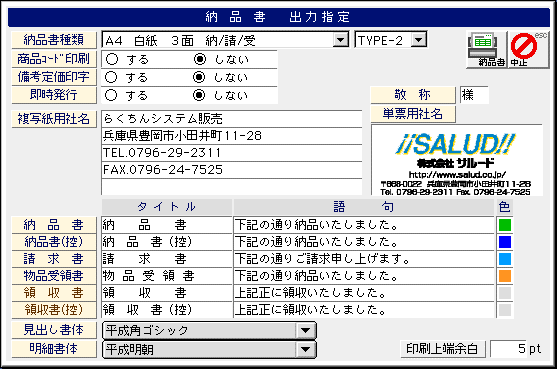Expand the TYPE-2 dropdown
This screenshot has width=557, height=369.
(x=419, y=40)
